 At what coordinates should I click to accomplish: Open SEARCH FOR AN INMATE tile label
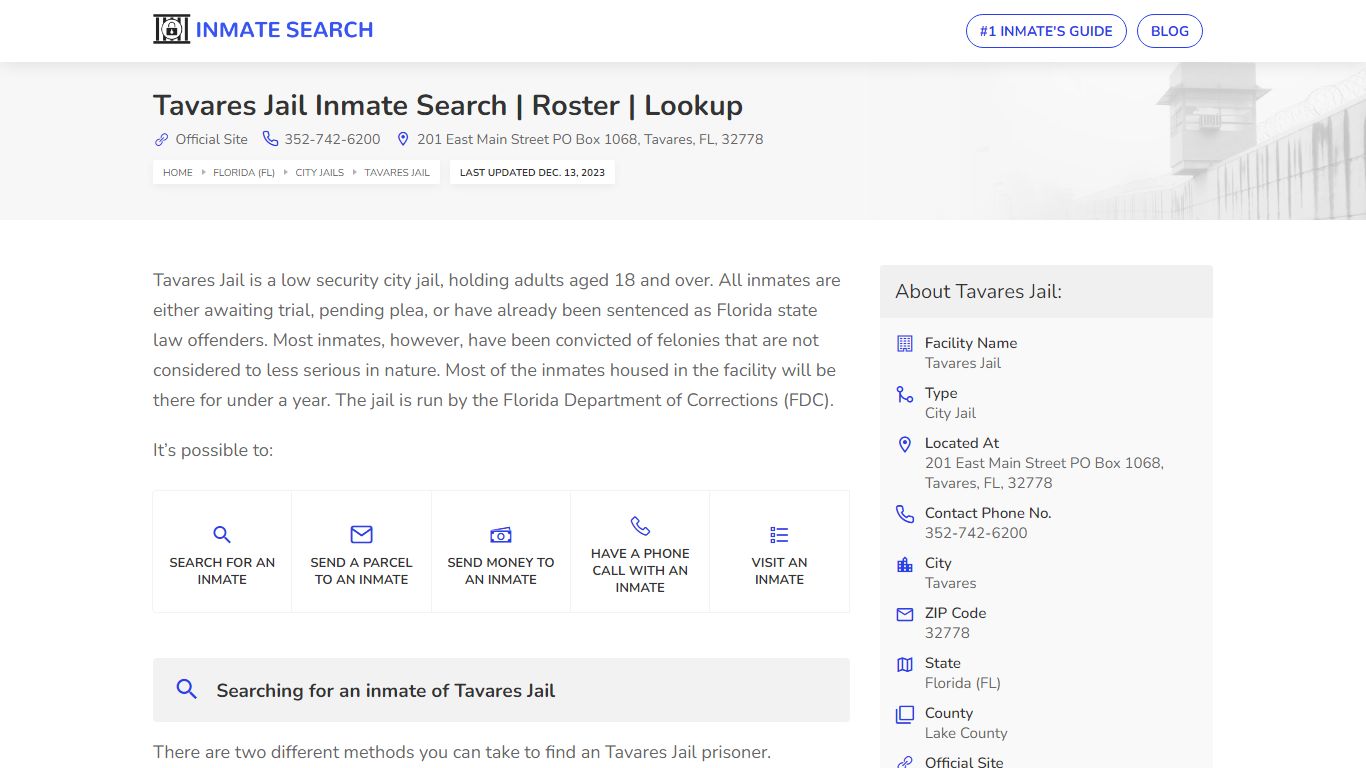[x=222, y=571]
